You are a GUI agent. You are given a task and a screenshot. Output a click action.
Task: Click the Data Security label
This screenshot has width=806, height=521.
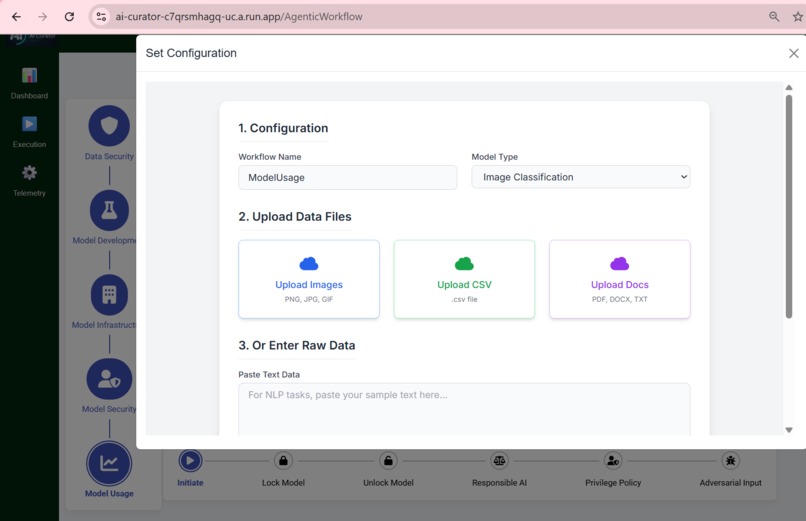point(109,156)
